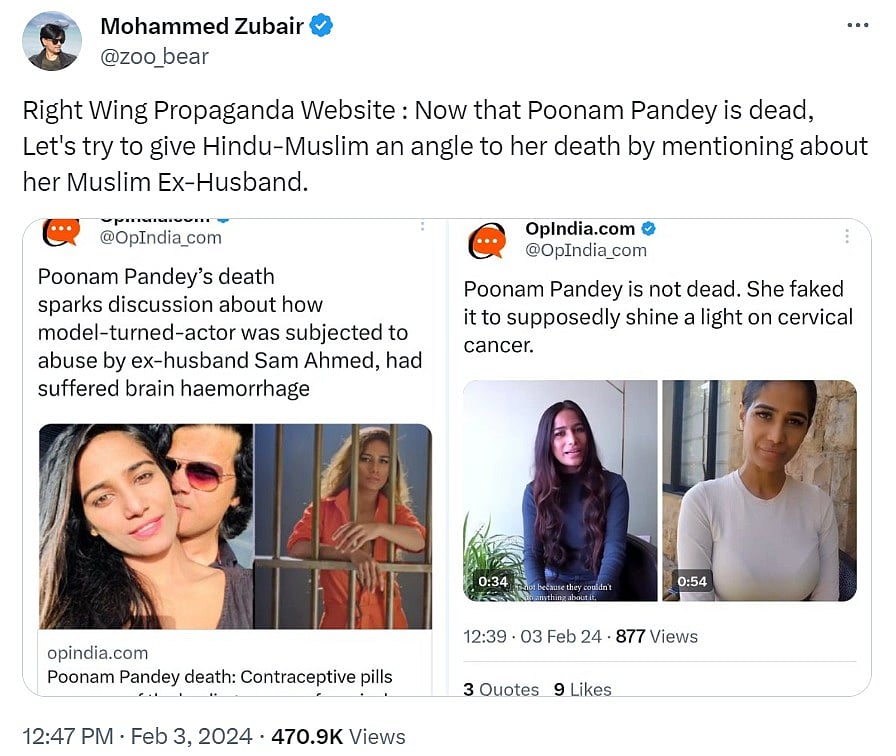The image size is (896, 756).
Task: Play the 0:34 video thumbnail
Action: (560, 490)
